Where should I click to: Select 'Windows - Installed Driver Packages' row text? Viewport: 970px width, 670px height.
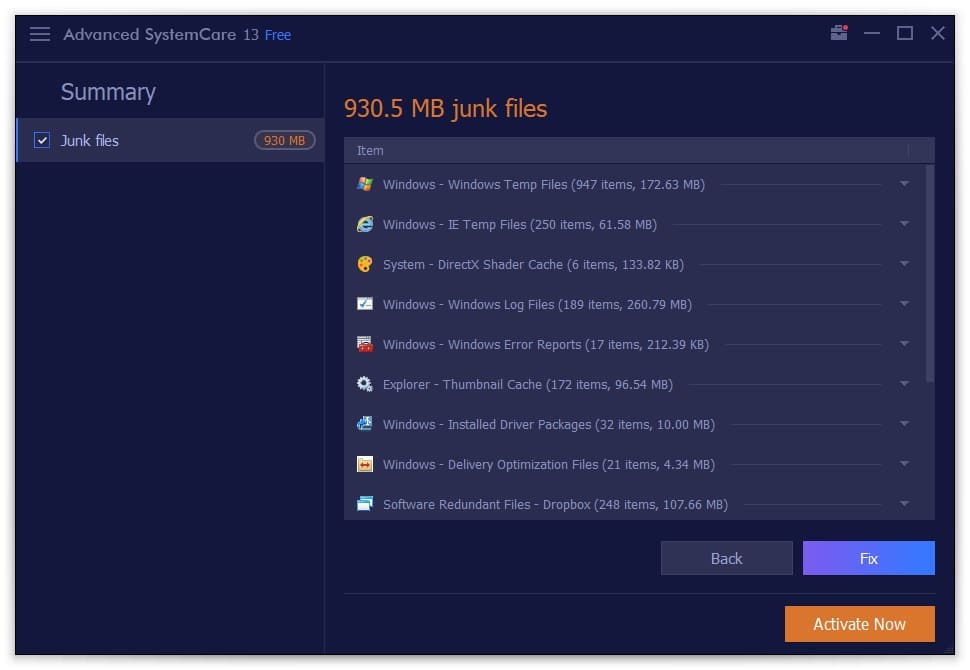pos(549,424)
